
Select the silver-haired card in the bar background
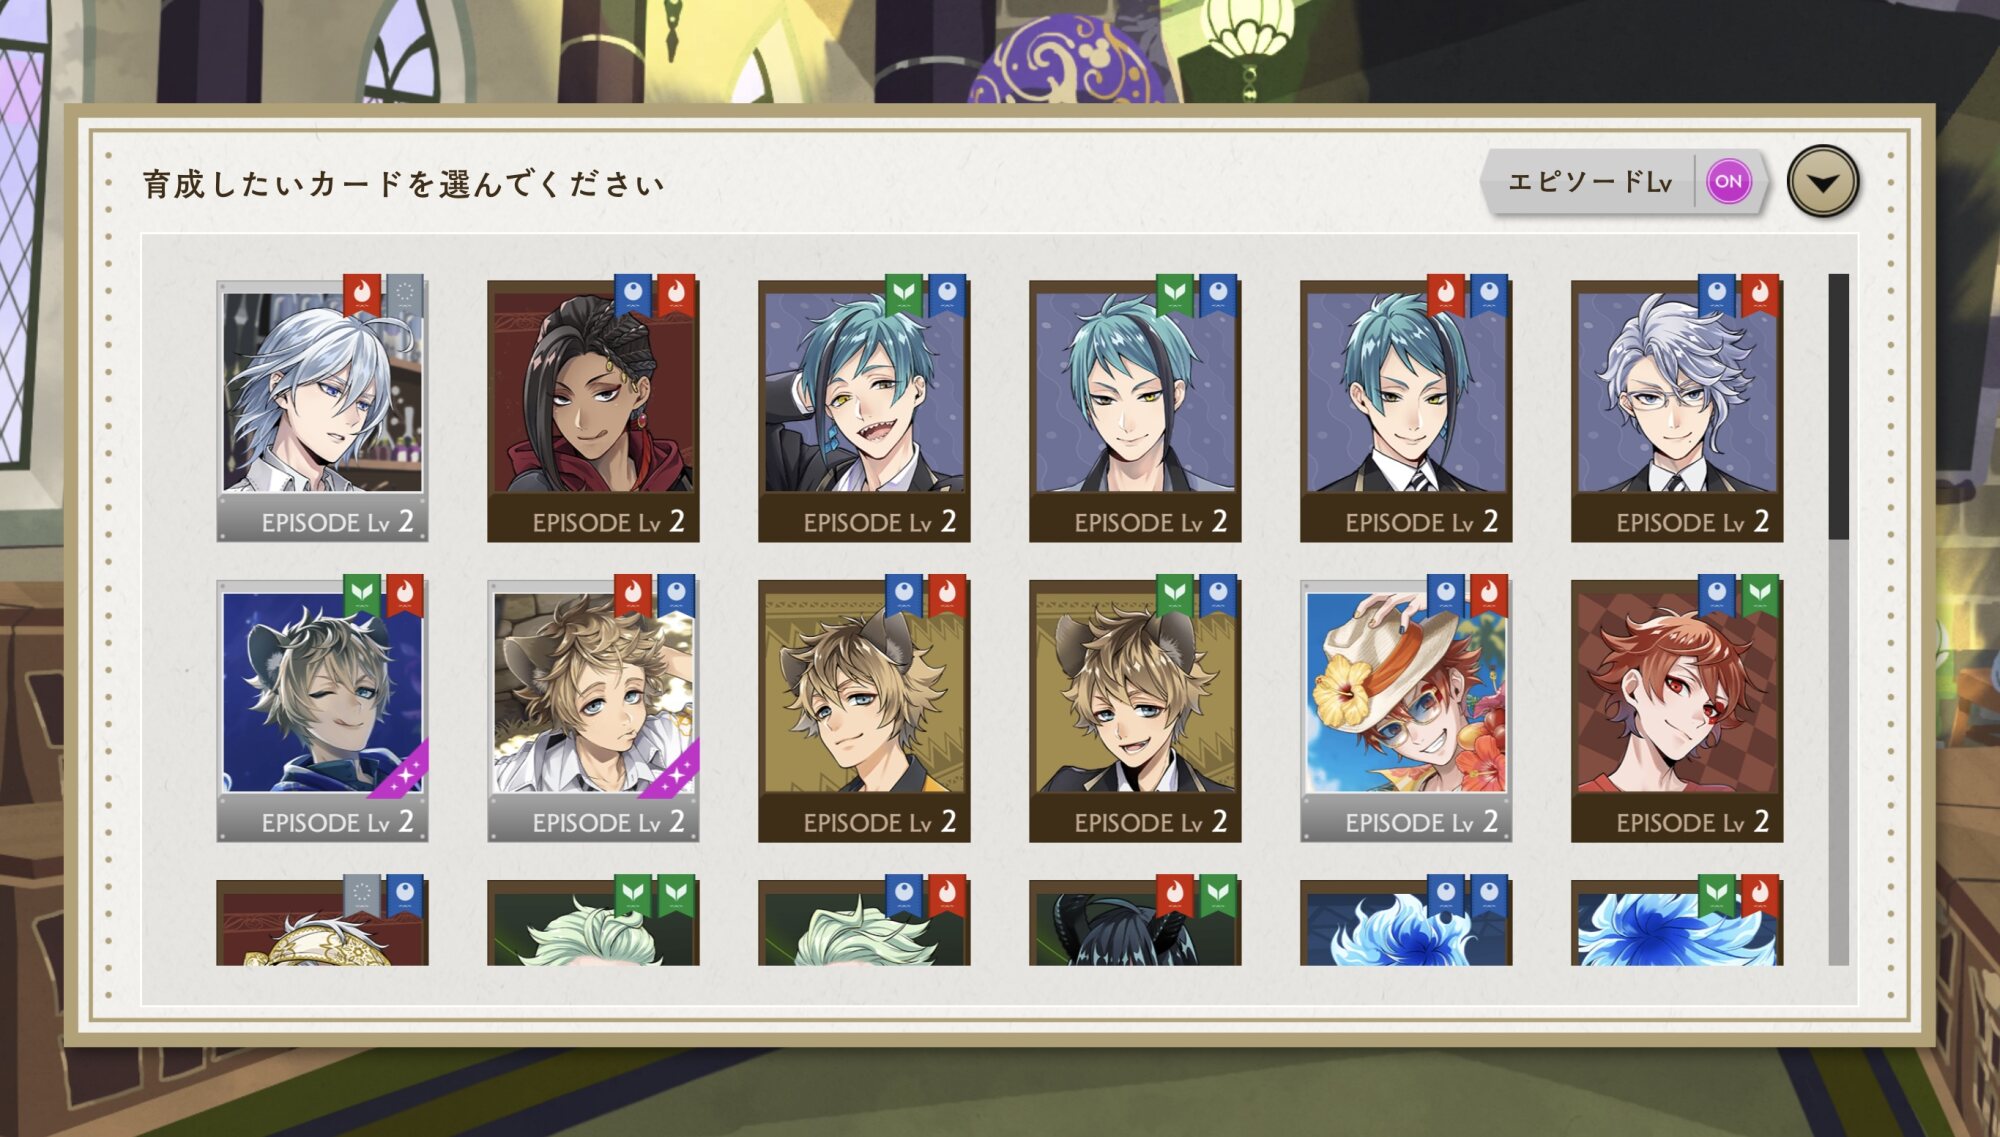coord(322,410)
